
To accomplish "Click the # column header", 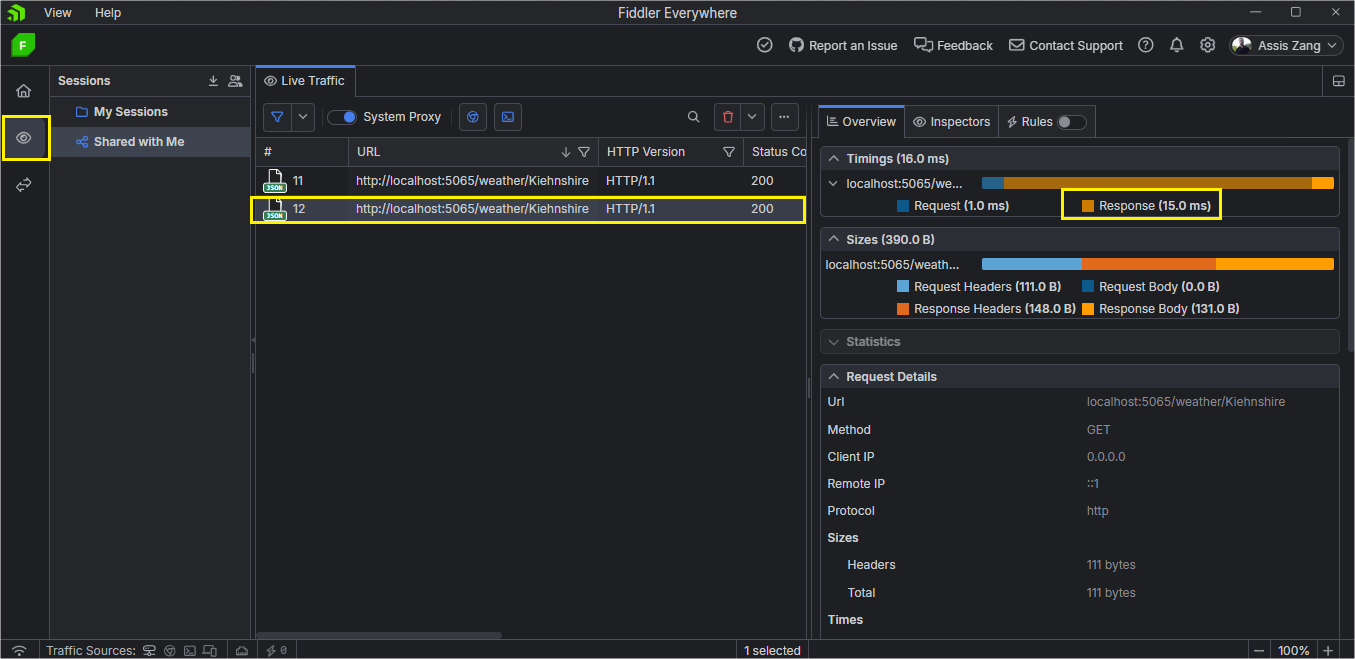I will 302,152.
